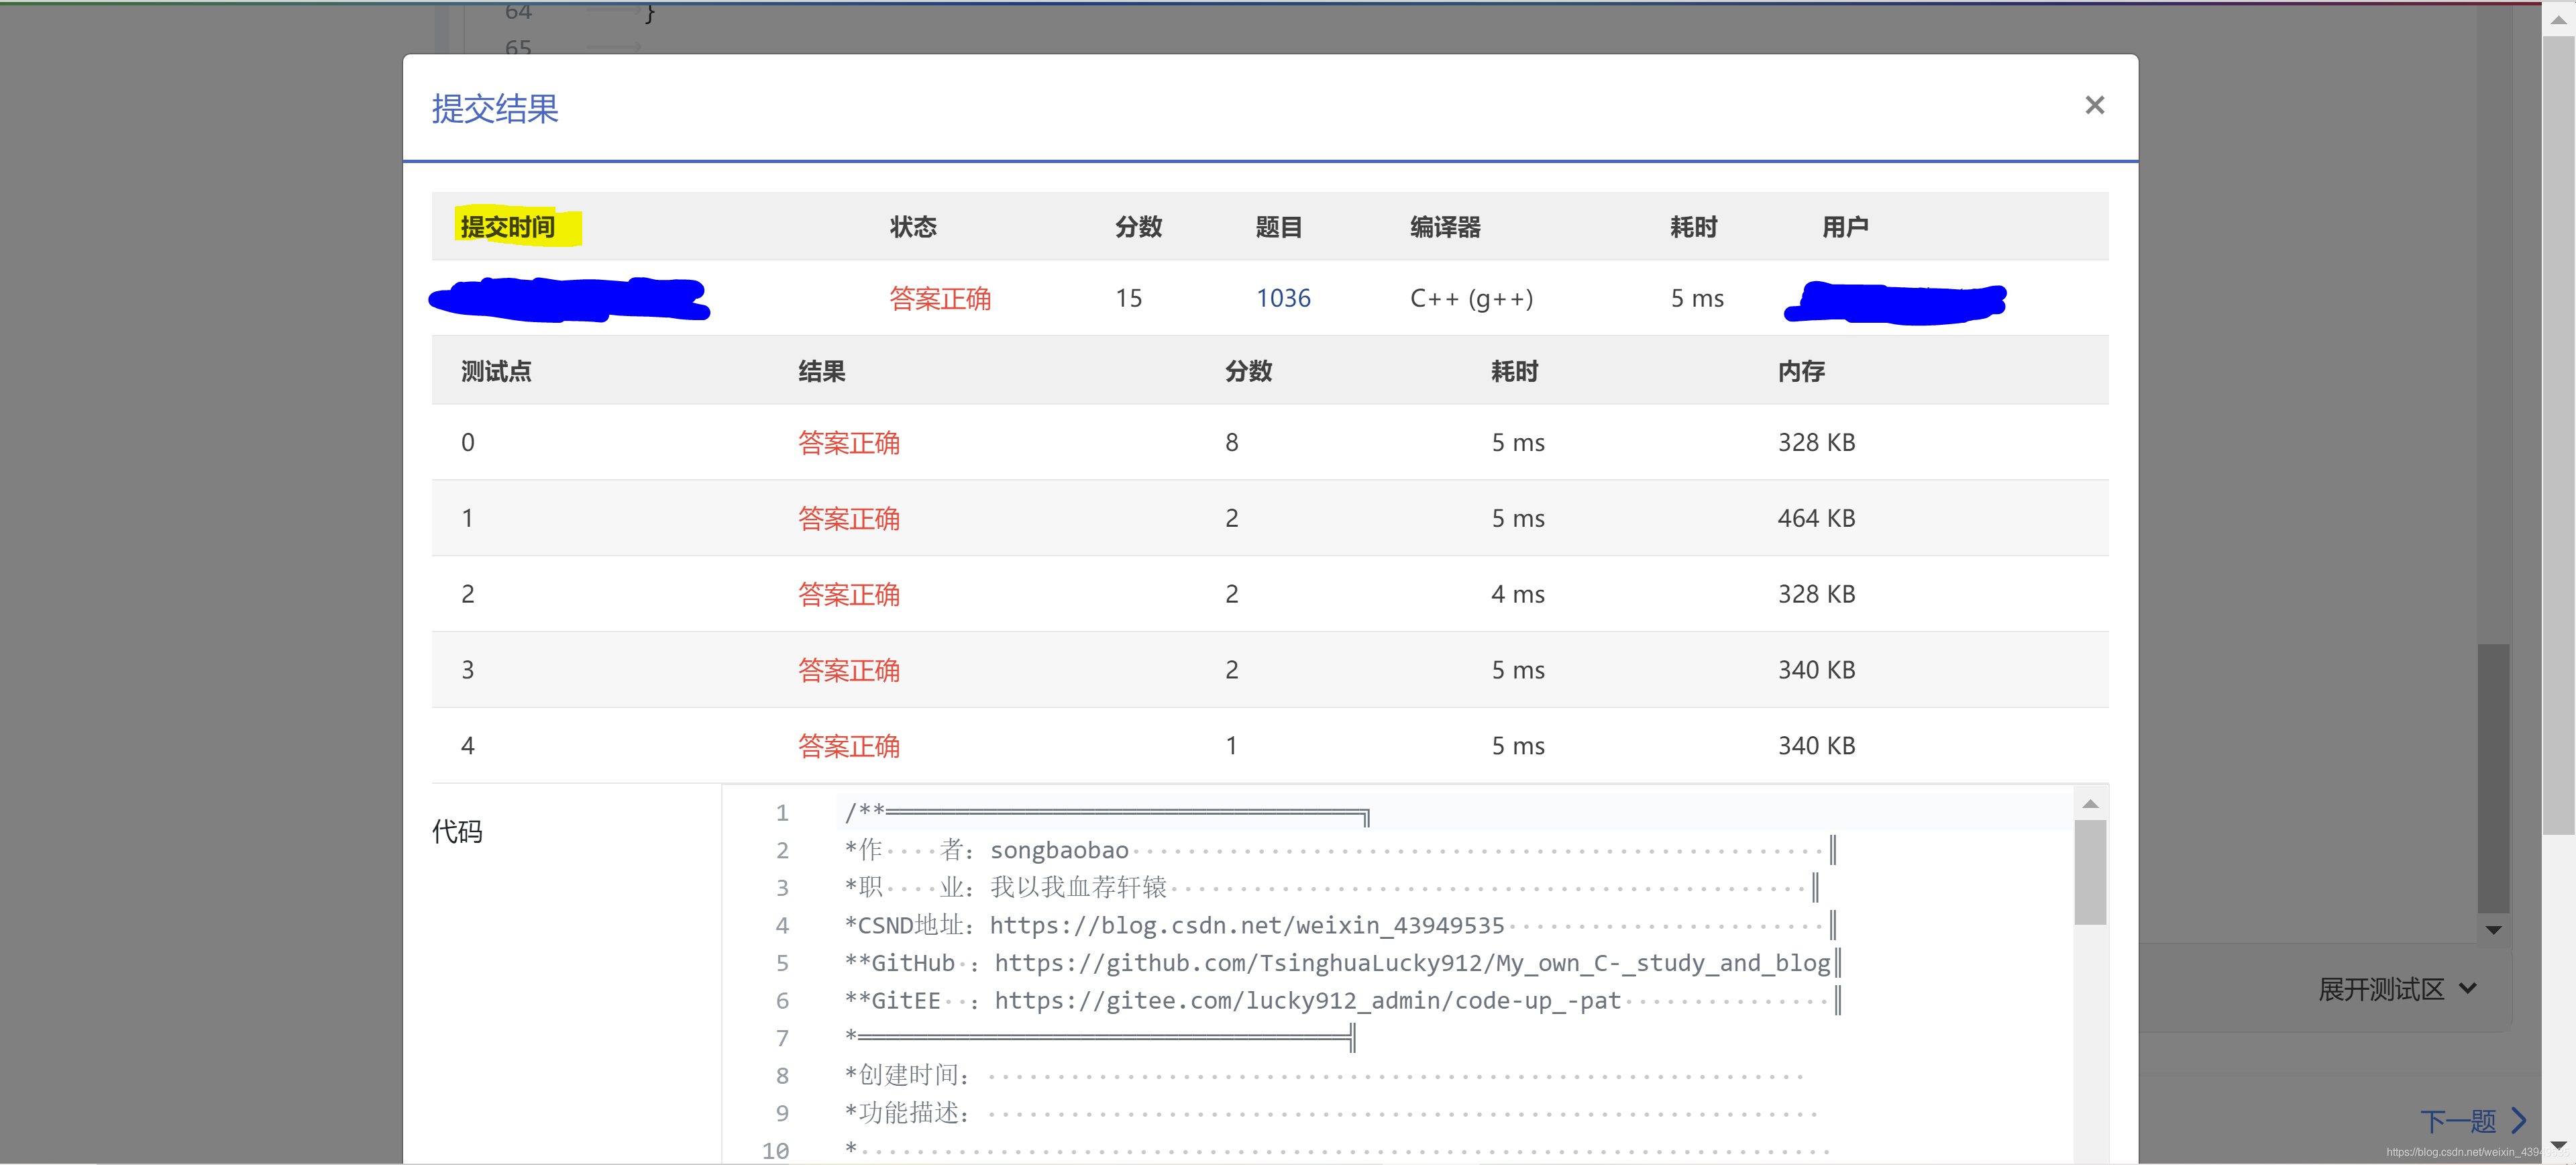Close the 提交结果 dialog with the X
The height and width of the screenshot is (1165, 2576).
(x=2094, y=105)
